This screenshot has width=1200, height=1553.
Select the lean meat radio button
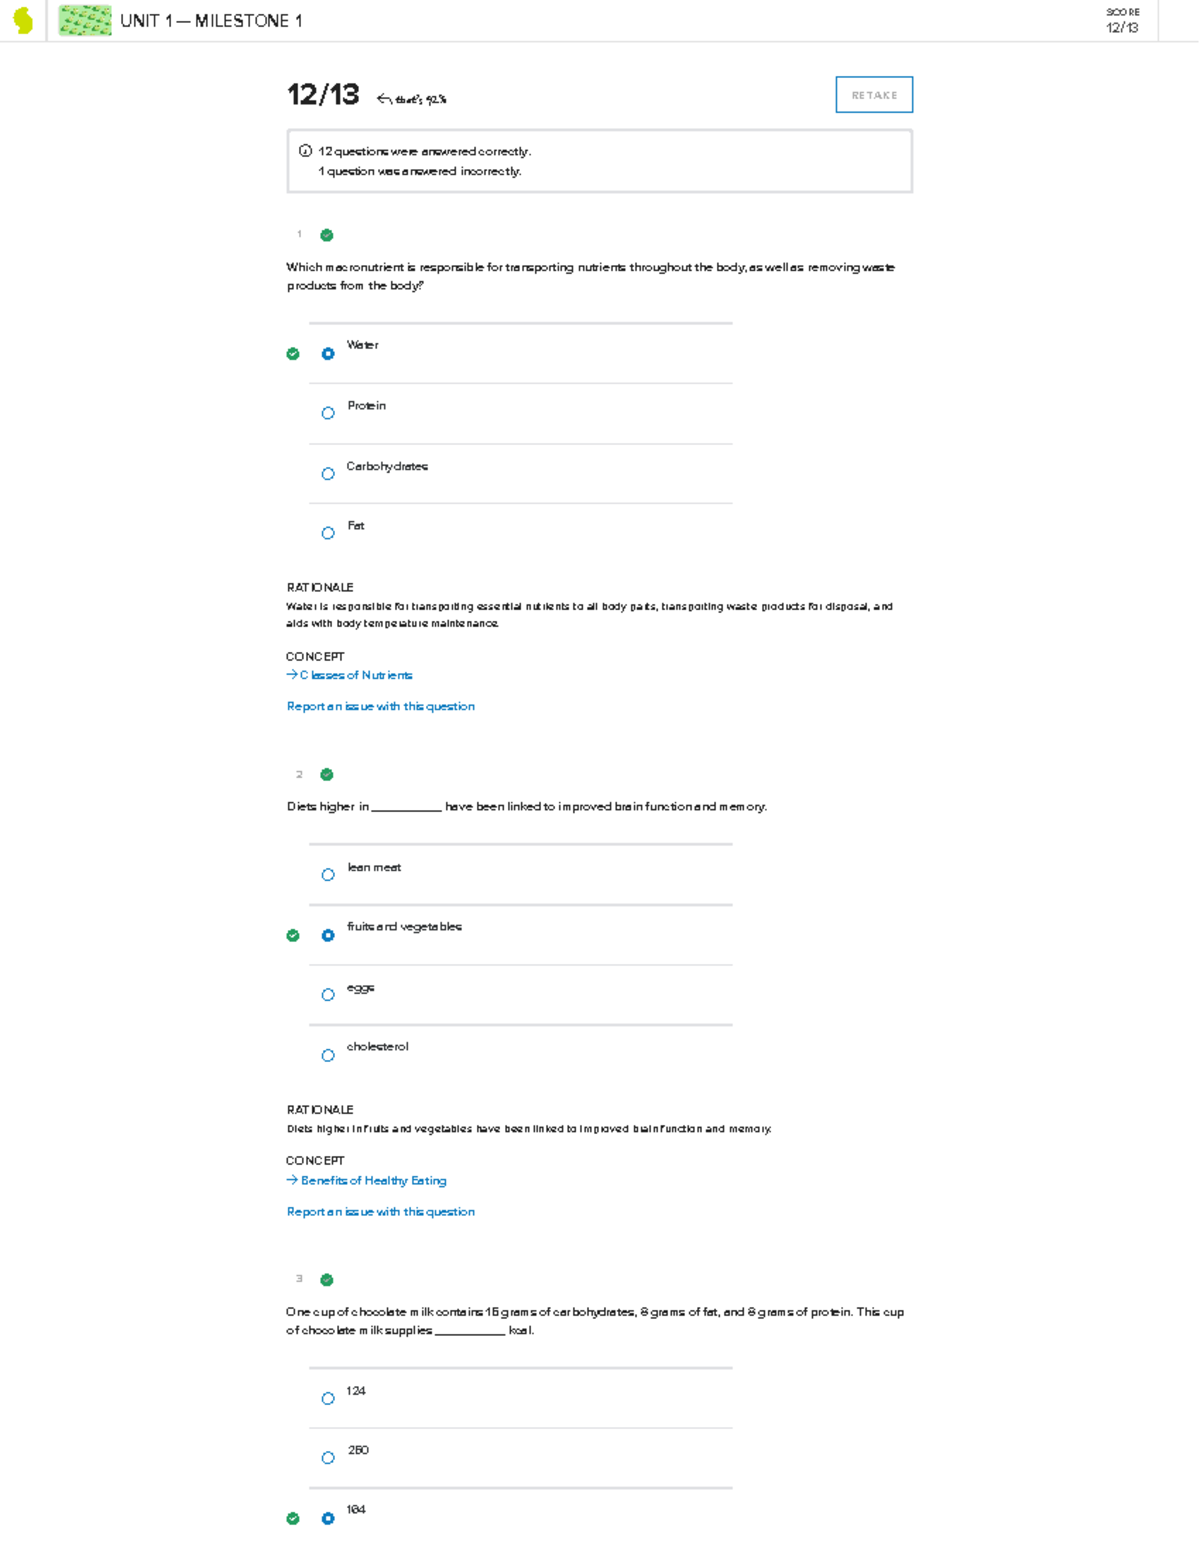pos(327,874)
